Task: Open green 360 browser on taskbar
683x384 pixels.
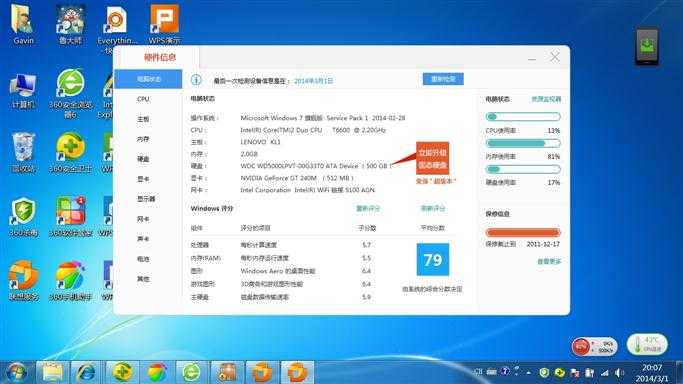Action: click(191, 373)
